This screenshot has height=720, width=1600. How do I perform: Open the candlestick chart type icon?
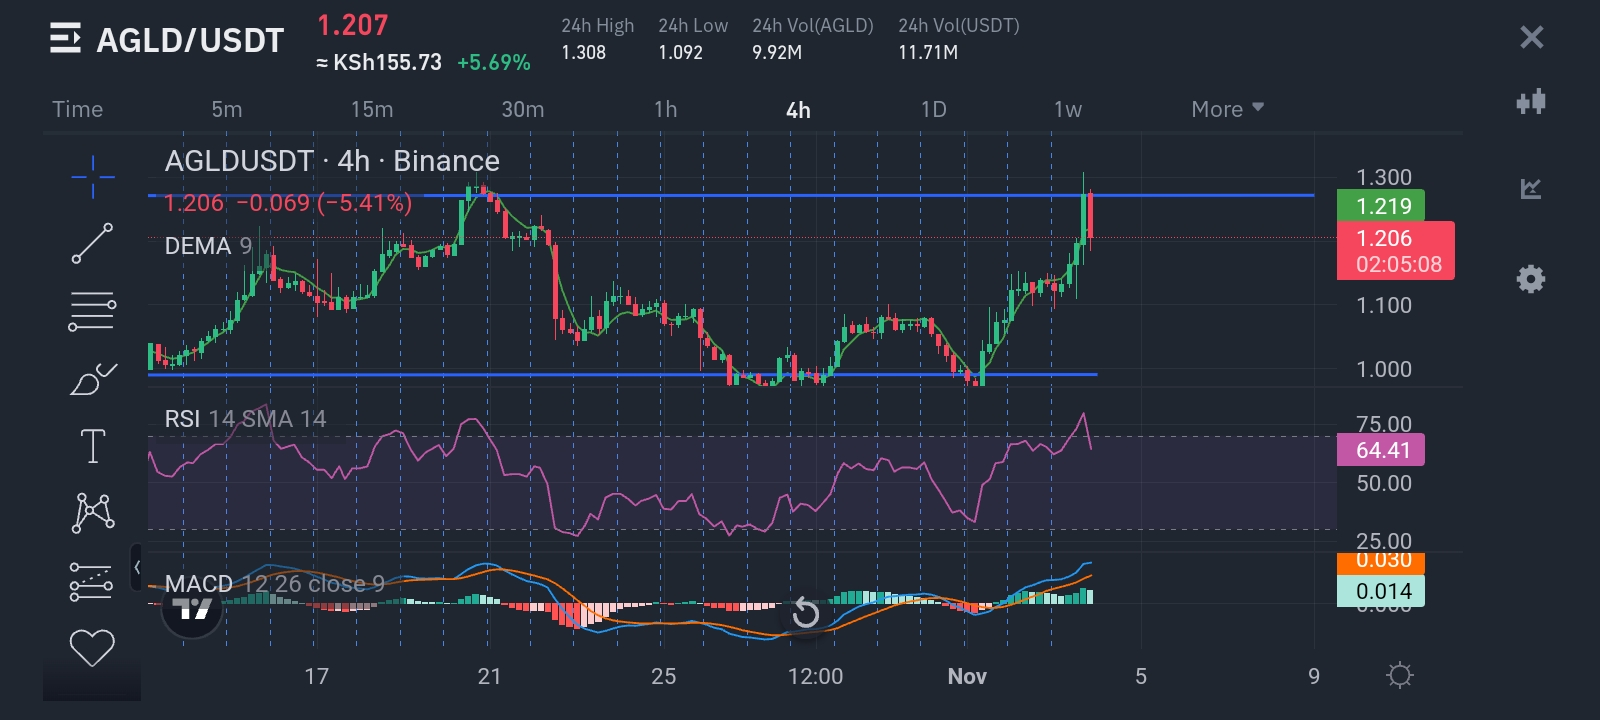[1530, 101]
